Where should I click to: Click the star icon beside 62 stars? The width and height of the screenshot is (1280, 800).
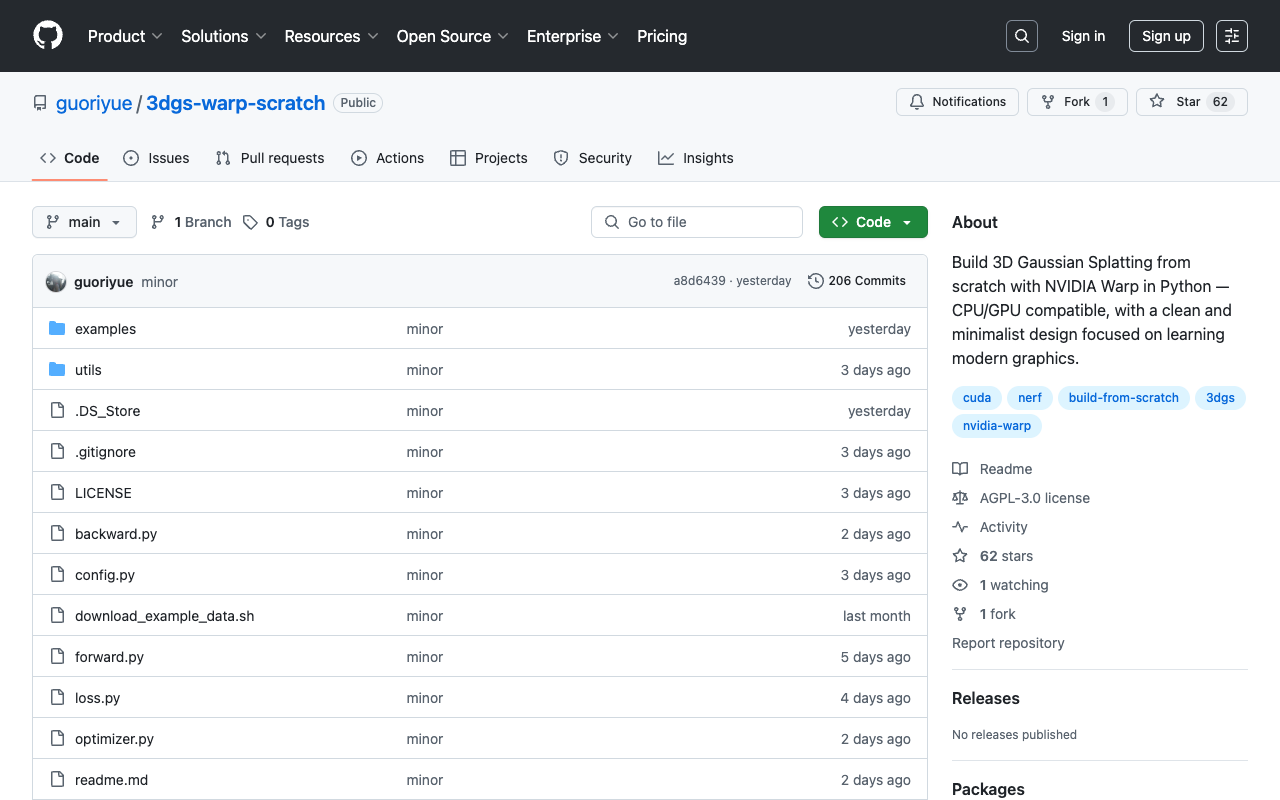coord(960,556)
